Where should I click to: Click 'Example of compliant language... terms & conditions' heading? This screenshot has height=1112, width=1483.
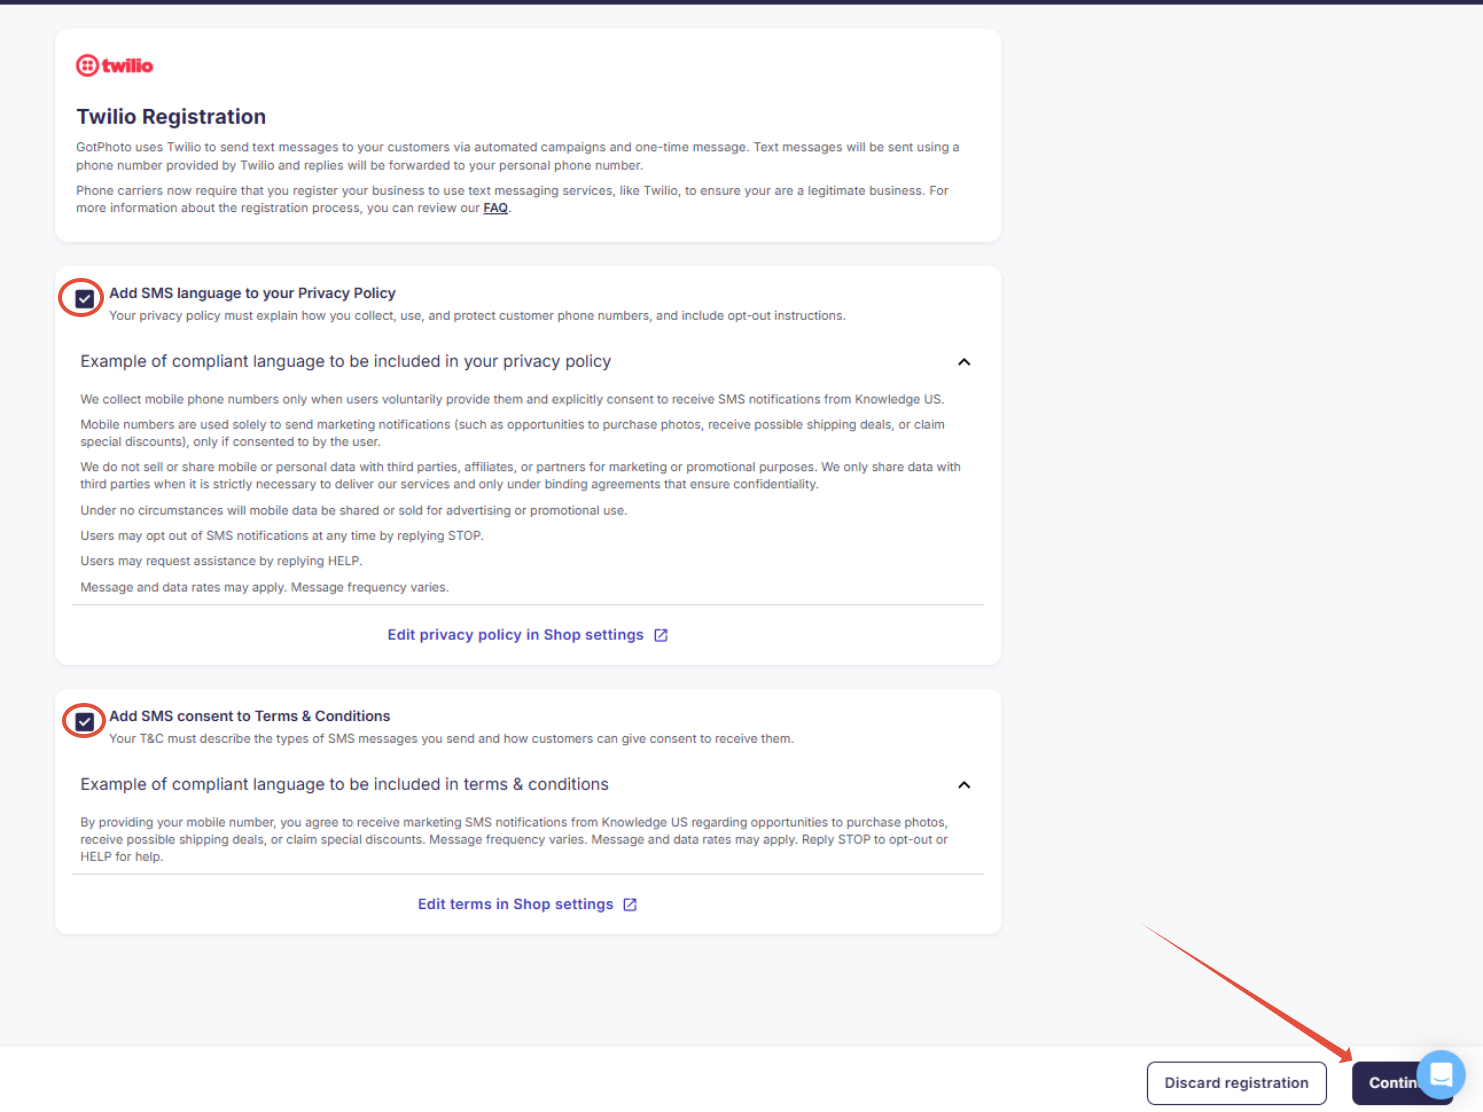pyautogui.click(x=345, y=784)
